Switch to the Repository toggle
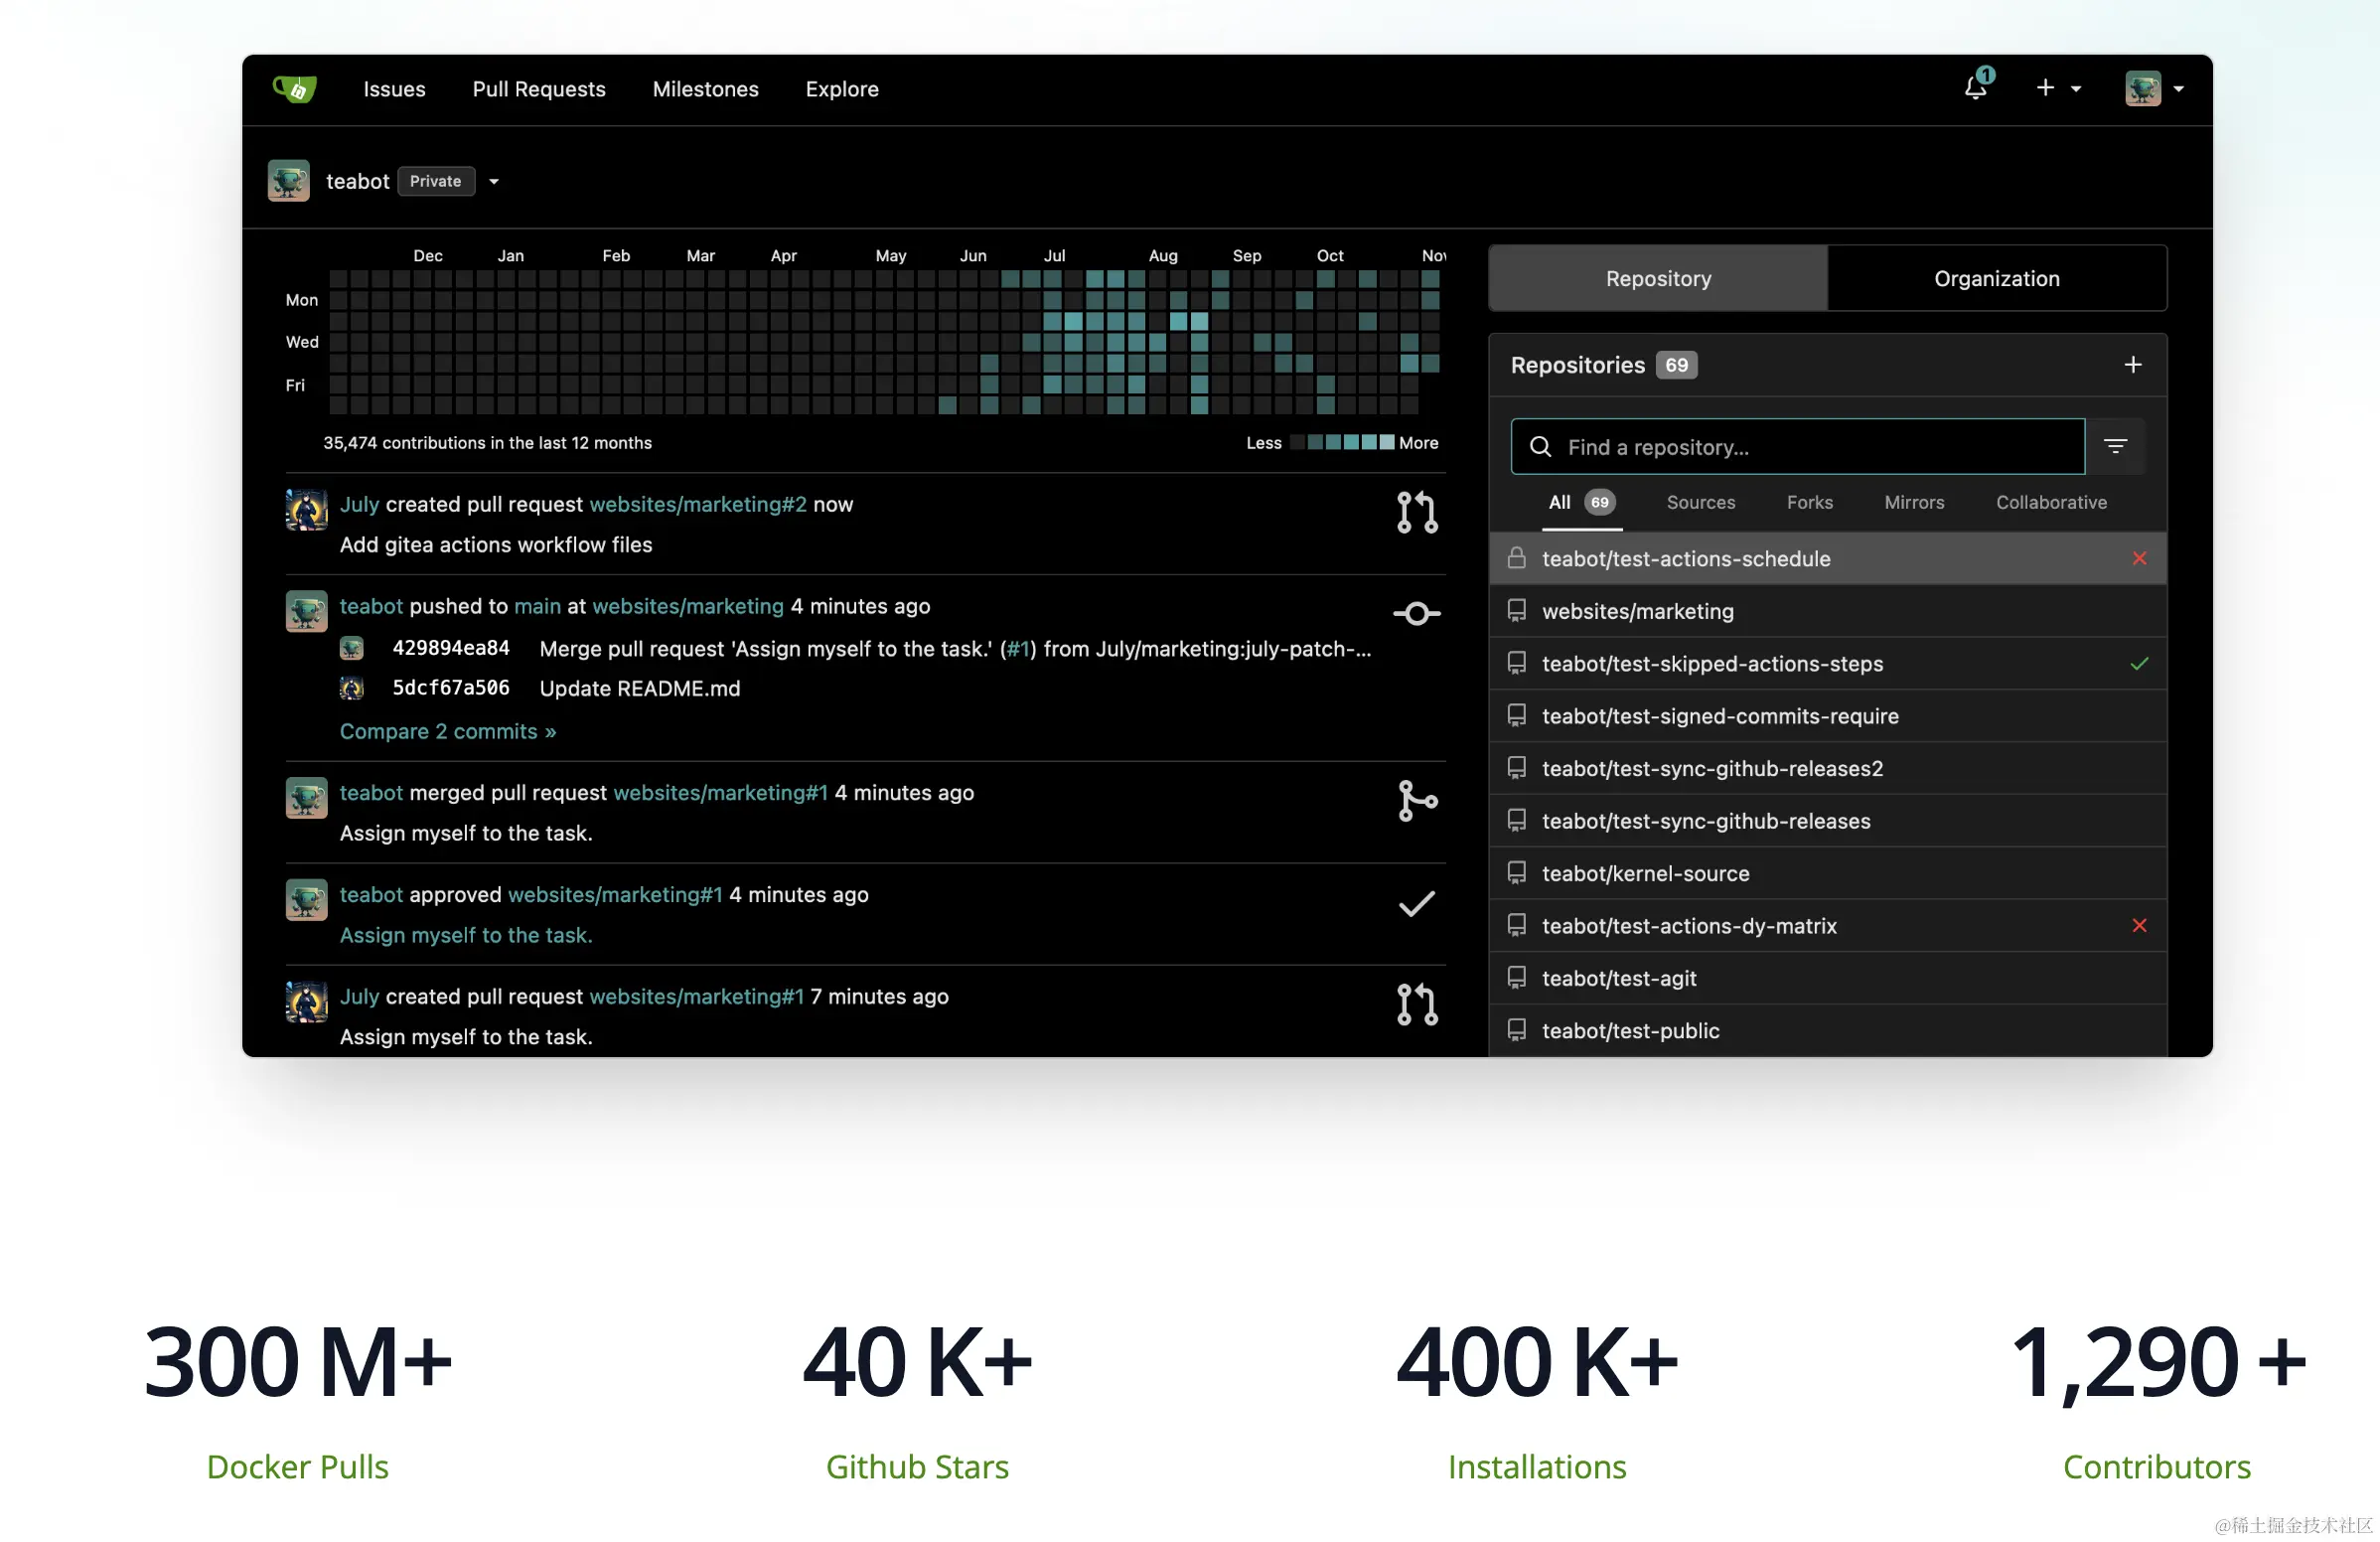The image size is (2380, 1542). coord(1658,278)
